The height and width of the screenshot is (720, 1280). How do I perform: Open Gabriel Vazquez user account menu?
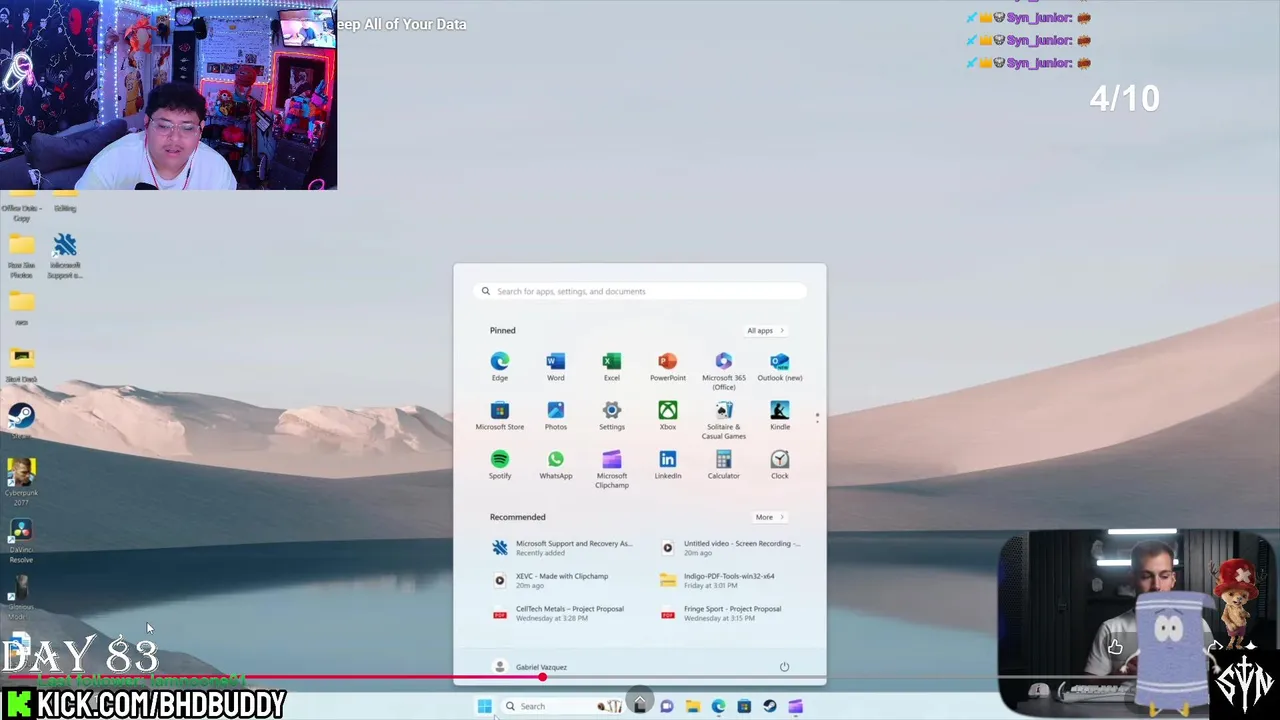[531, 667]
